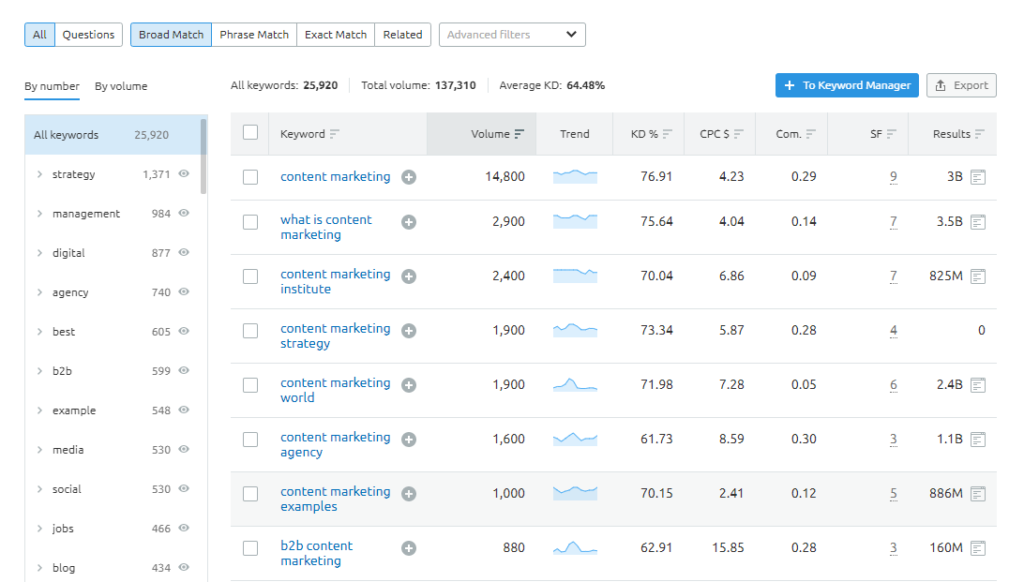Open the SERP results icon for "content marketing"
The height and width of the screenshot is (582, 1024).
point(976,176)
